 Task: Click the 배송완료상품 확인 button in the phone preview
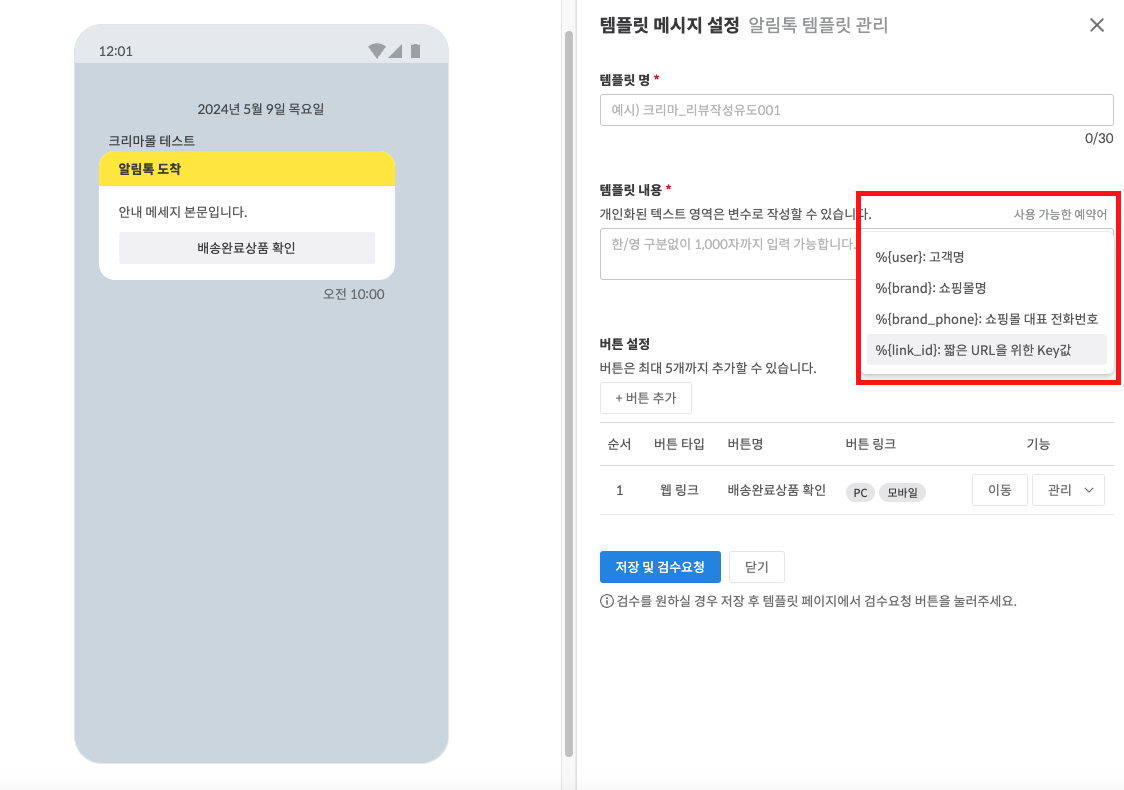(x=246, y=247)
